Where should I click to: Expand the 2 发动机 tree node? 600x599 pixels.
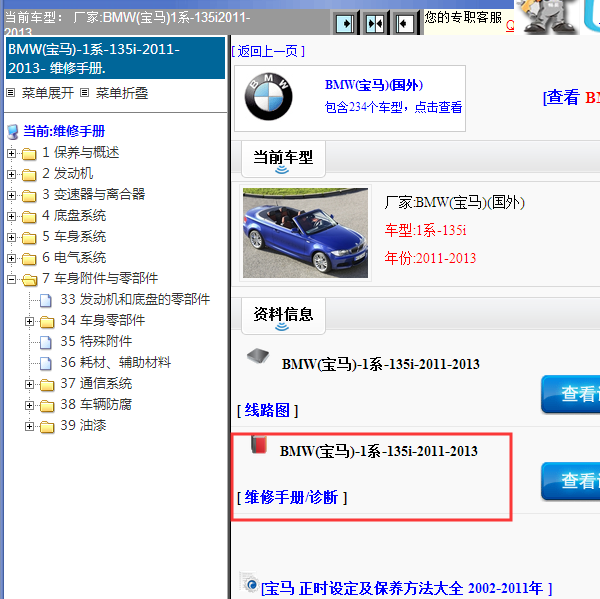pyautogui.click(x=11, y=175)
